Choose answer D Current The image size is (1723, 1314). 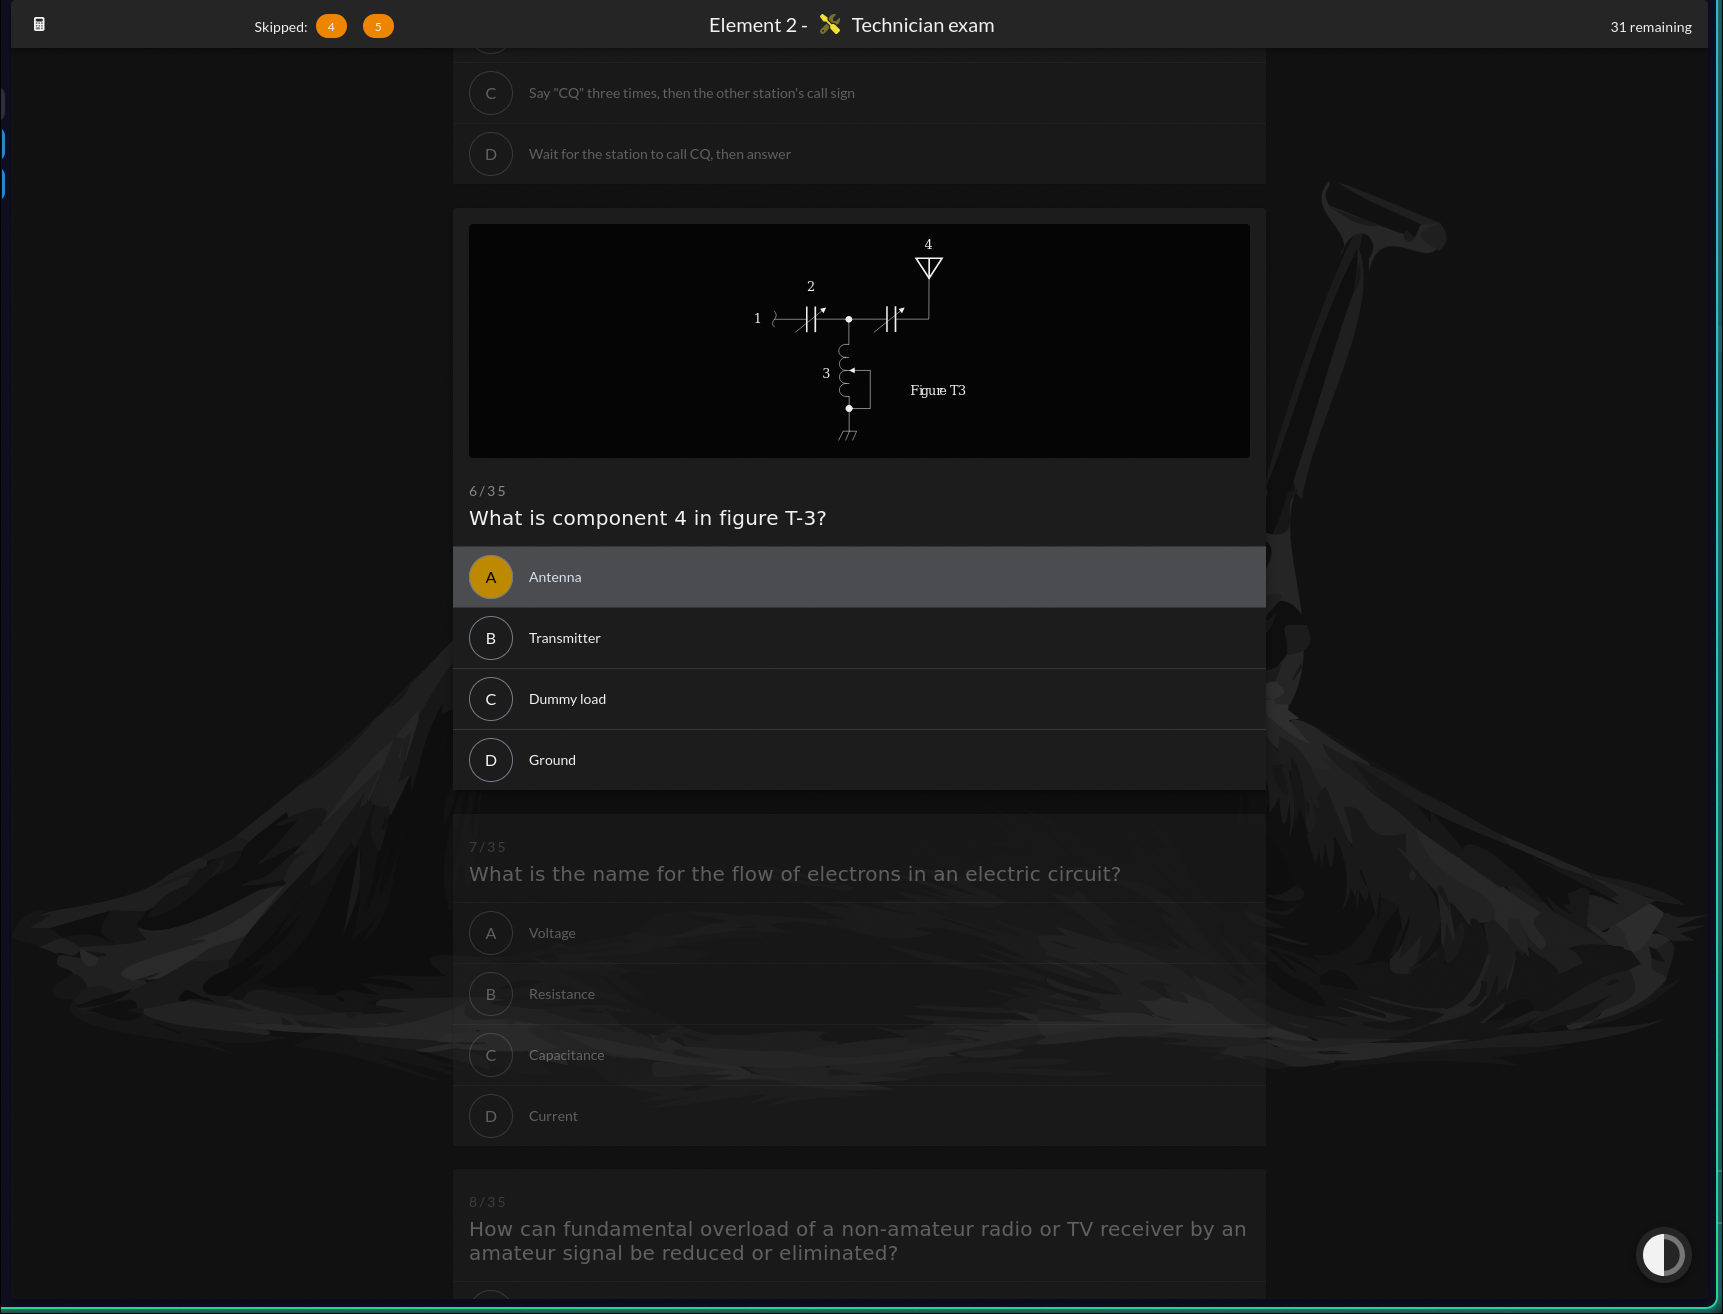859,1116
